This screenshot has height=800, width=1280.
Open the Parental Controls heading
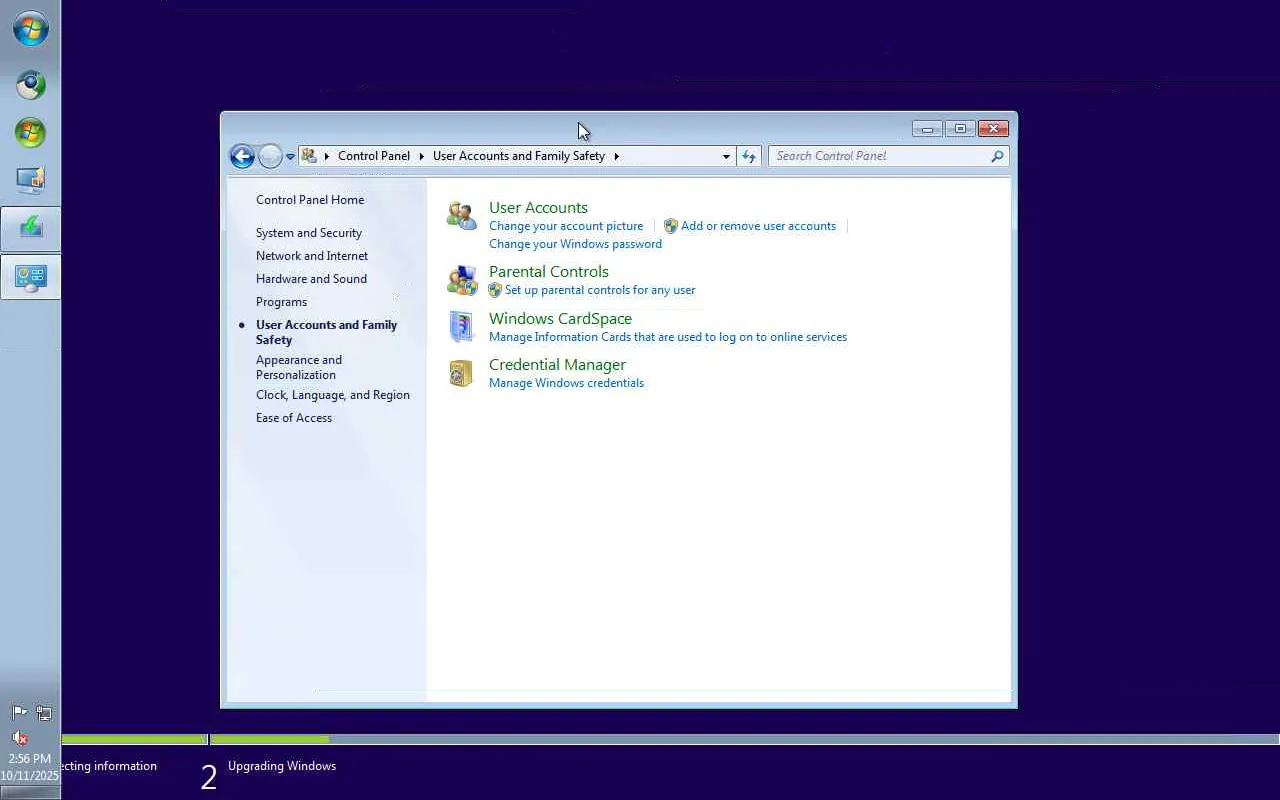pos(549,272)
